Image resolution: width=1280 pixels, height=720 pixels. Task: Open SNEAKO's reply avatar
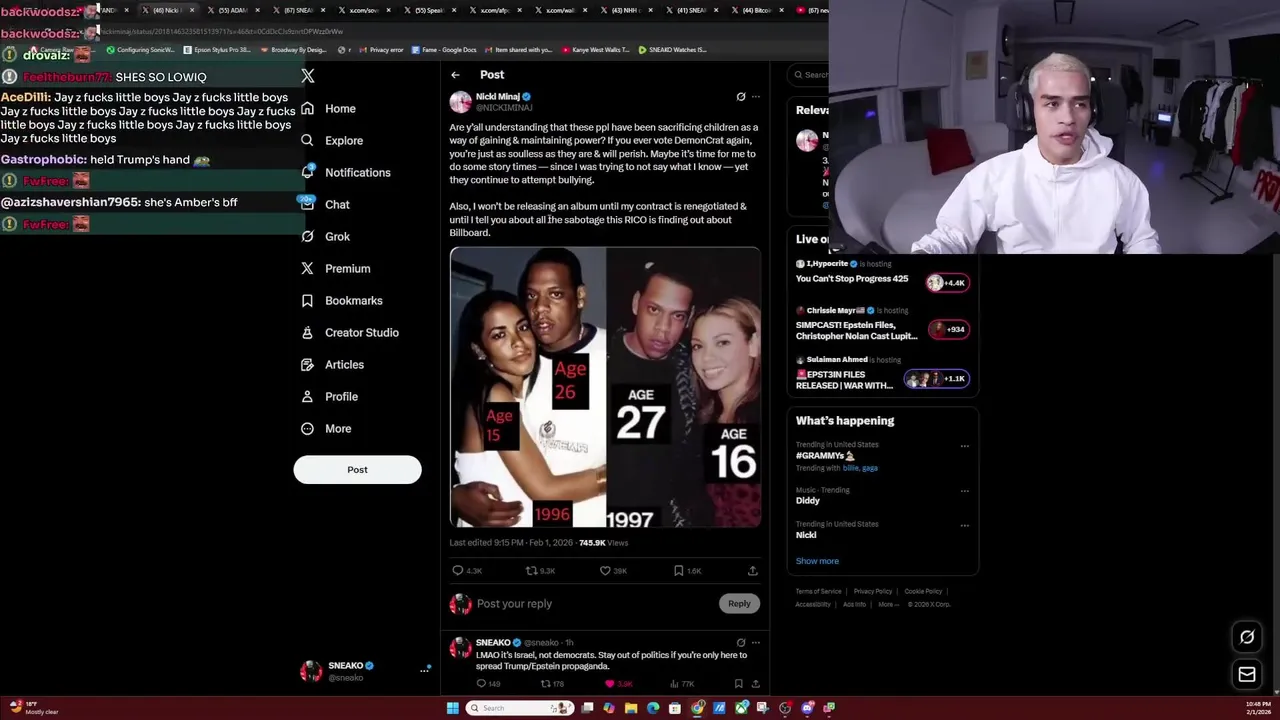pos(460,649)
